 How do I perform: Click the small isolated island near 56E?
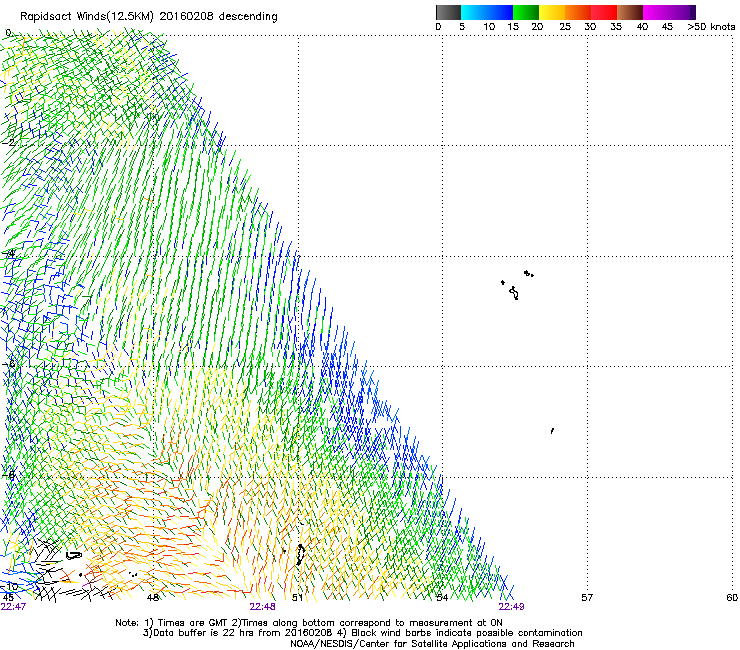(x=552, y=431)
